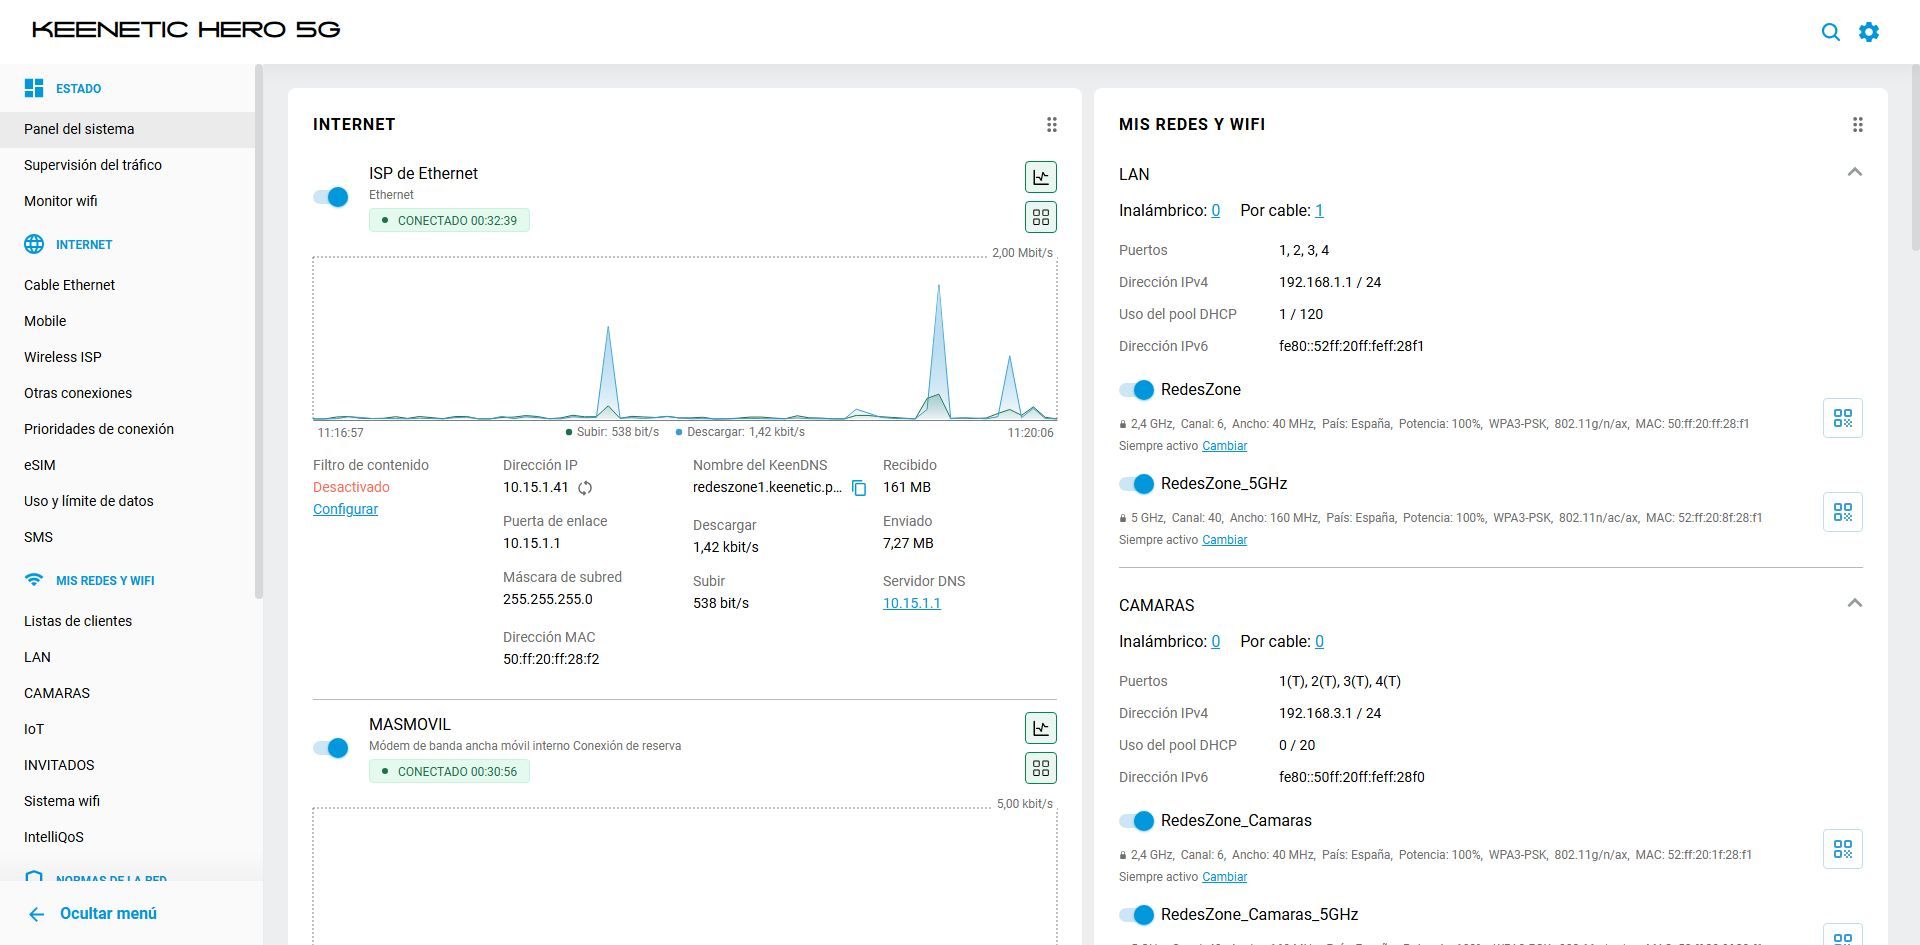Collapse the LAN section
Viewport: 1920px width, 945px height.
tap(1854, 173)
